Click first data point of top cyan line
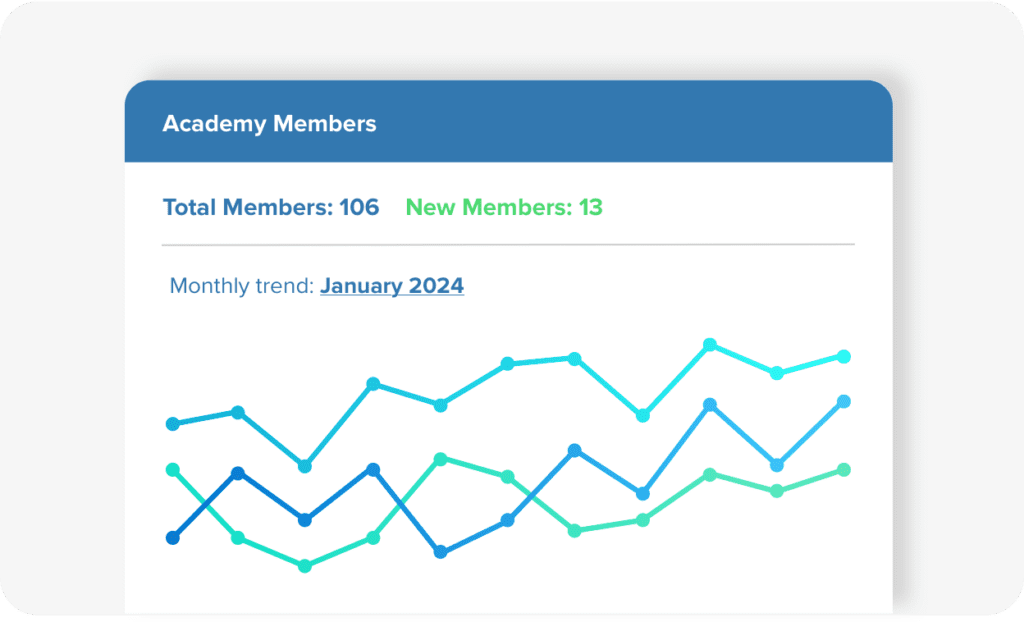The image size is (1024, 622). click(172, 424)
